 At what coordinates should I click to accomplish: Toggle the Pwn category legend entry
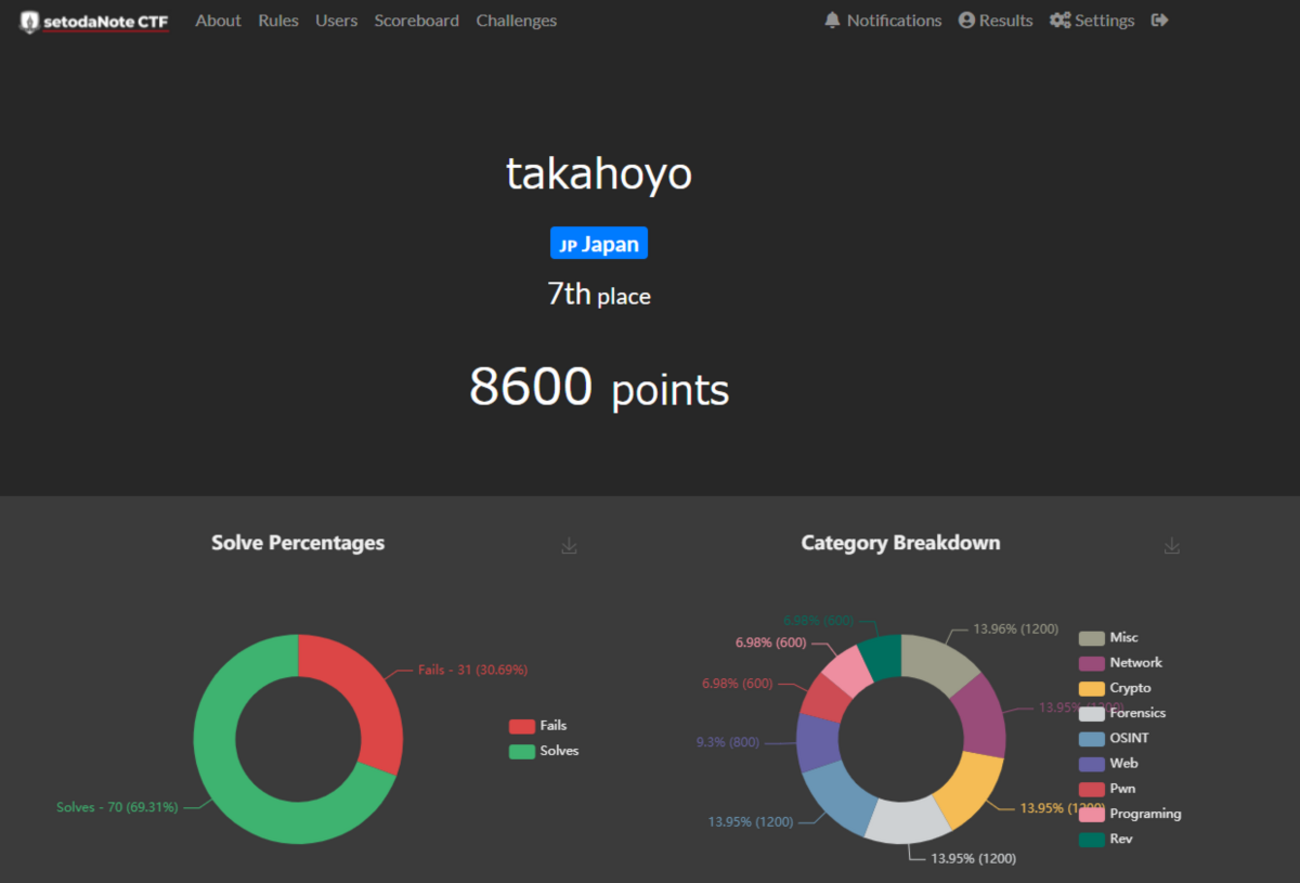pyautogui.click(x=1107, y=789)
